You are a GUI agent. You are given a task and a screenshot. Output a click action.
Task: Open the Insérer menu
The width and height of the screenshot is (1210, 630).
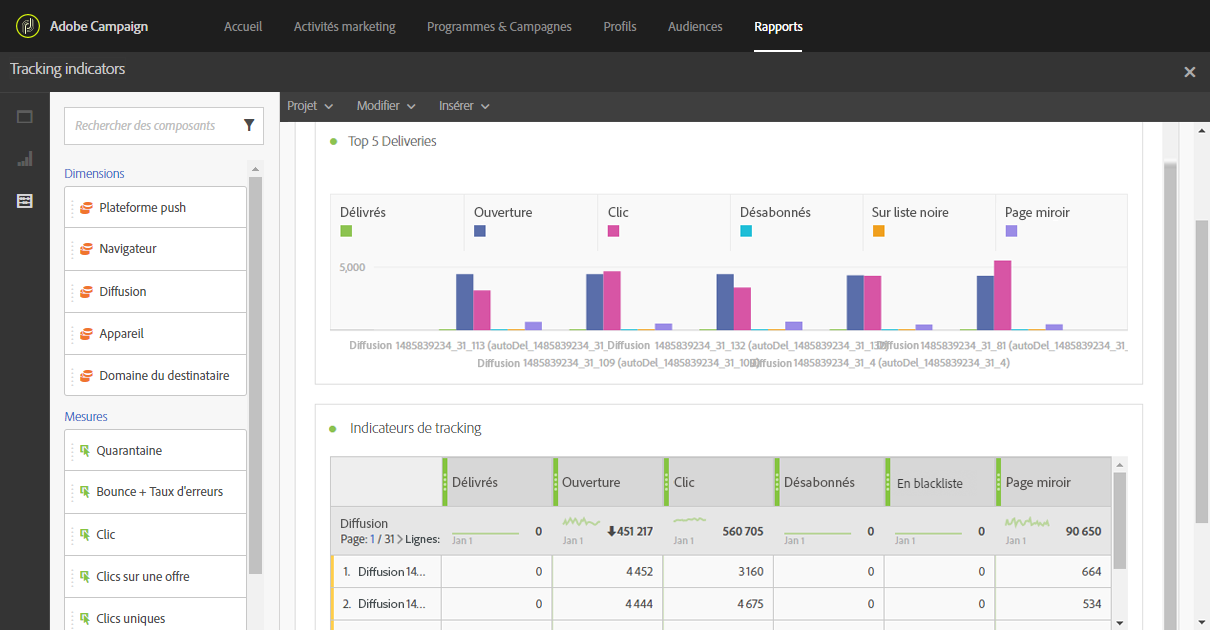464,106
